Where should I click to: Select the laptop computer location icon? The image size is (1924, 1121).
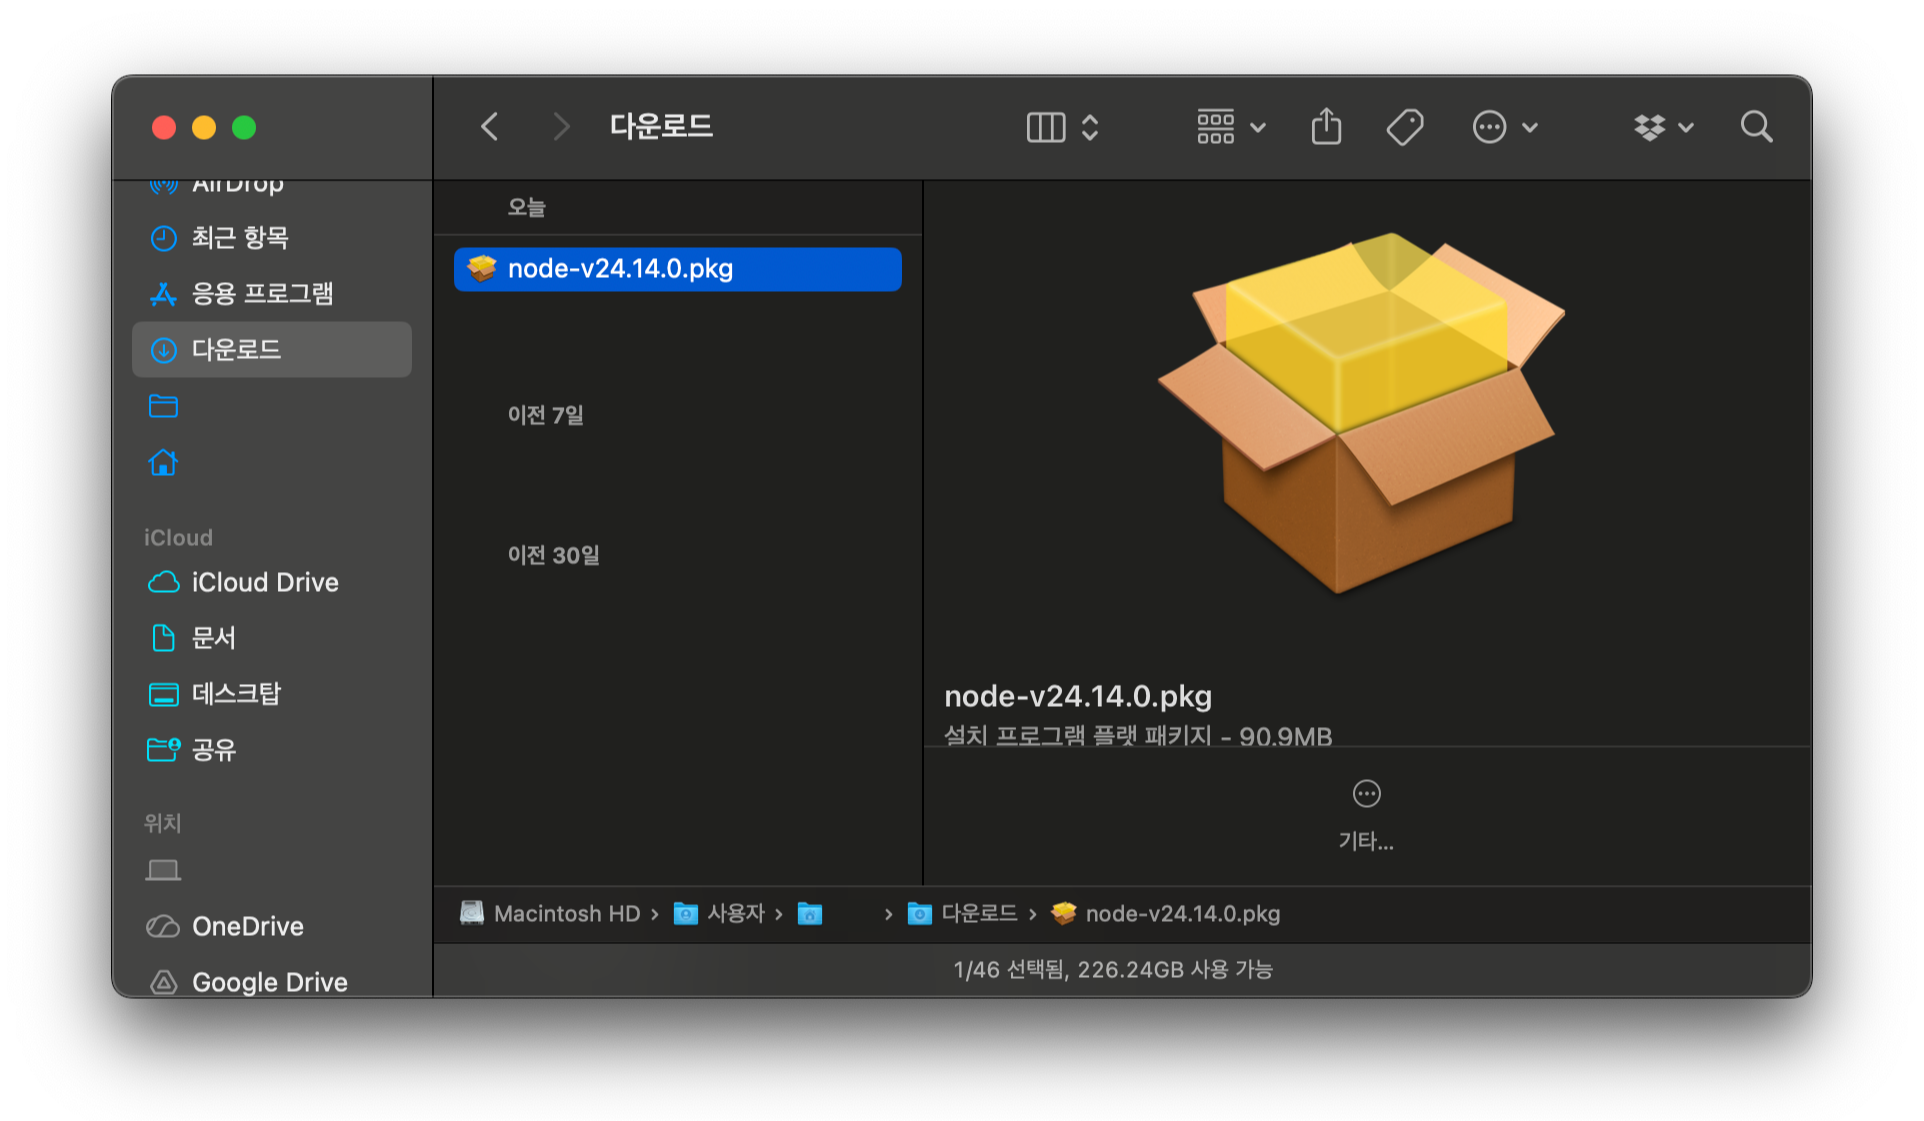click(x=163, y=870)
